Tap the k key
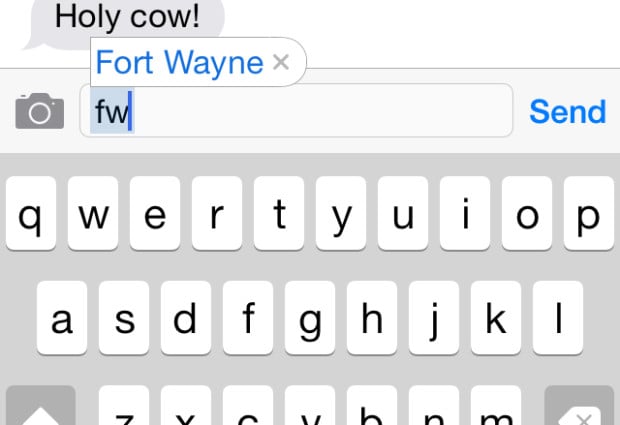The image size is (620, 425). 496,318
